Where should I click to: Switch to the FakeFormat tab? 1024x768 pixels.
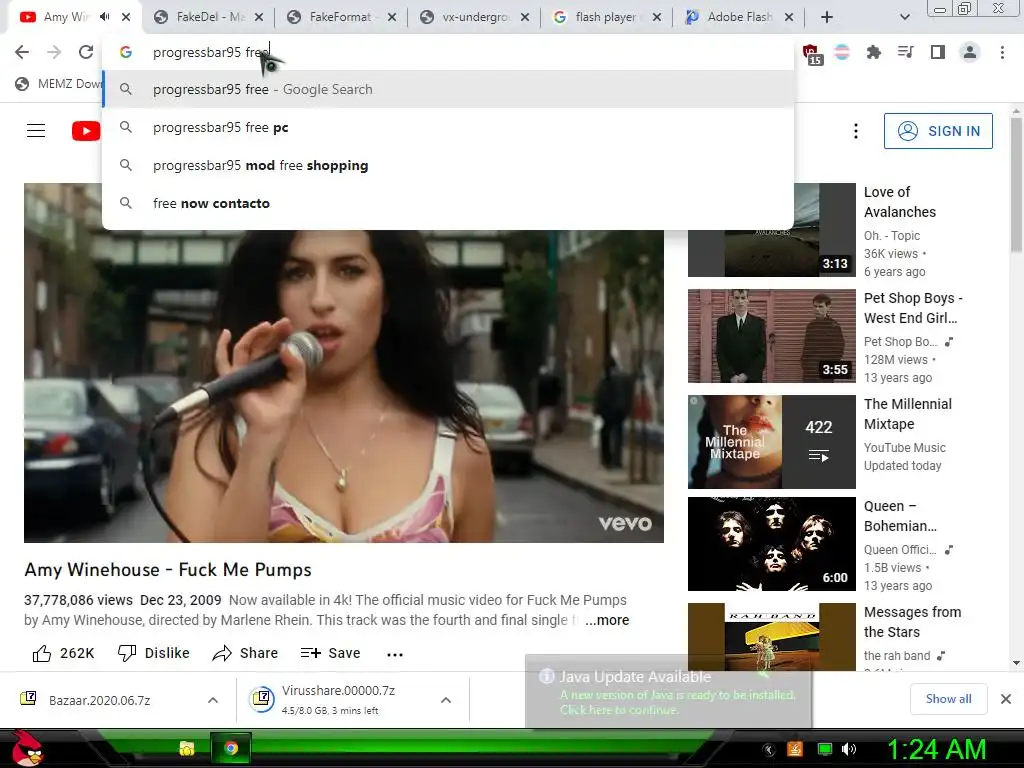pyautogui.click(x=340, y=17)
